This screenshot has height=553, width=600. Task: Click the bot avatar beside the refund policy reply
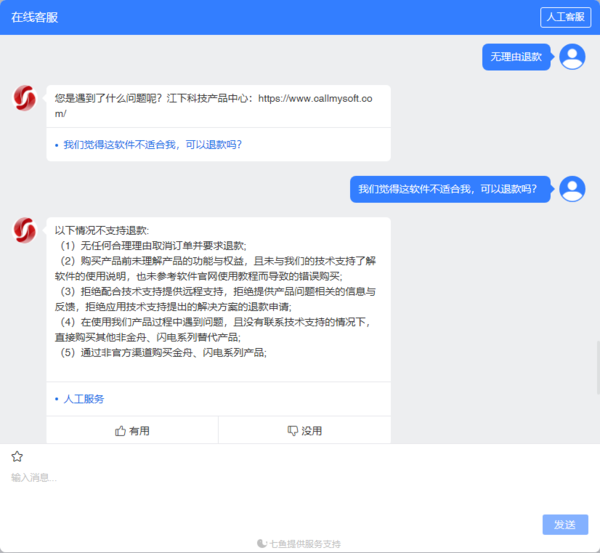tap(25, 230)
